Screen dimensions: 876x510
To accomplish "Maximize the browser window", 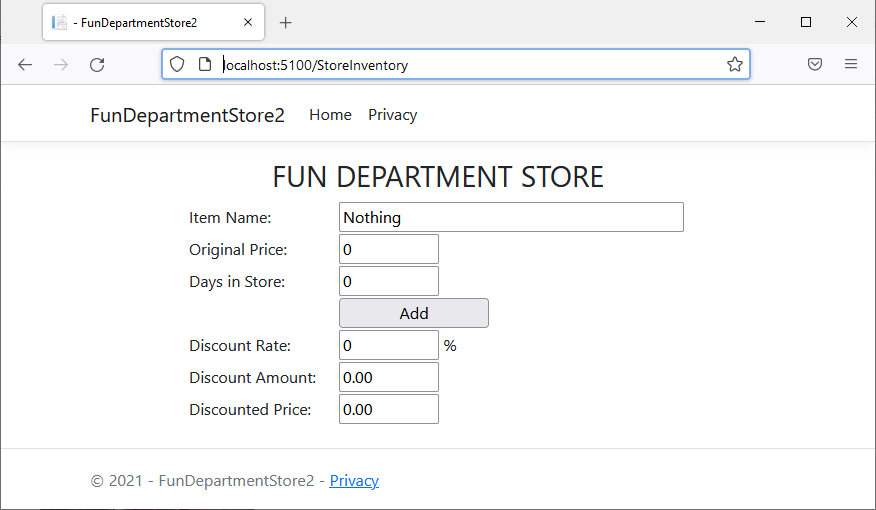I will click(806, 22).
